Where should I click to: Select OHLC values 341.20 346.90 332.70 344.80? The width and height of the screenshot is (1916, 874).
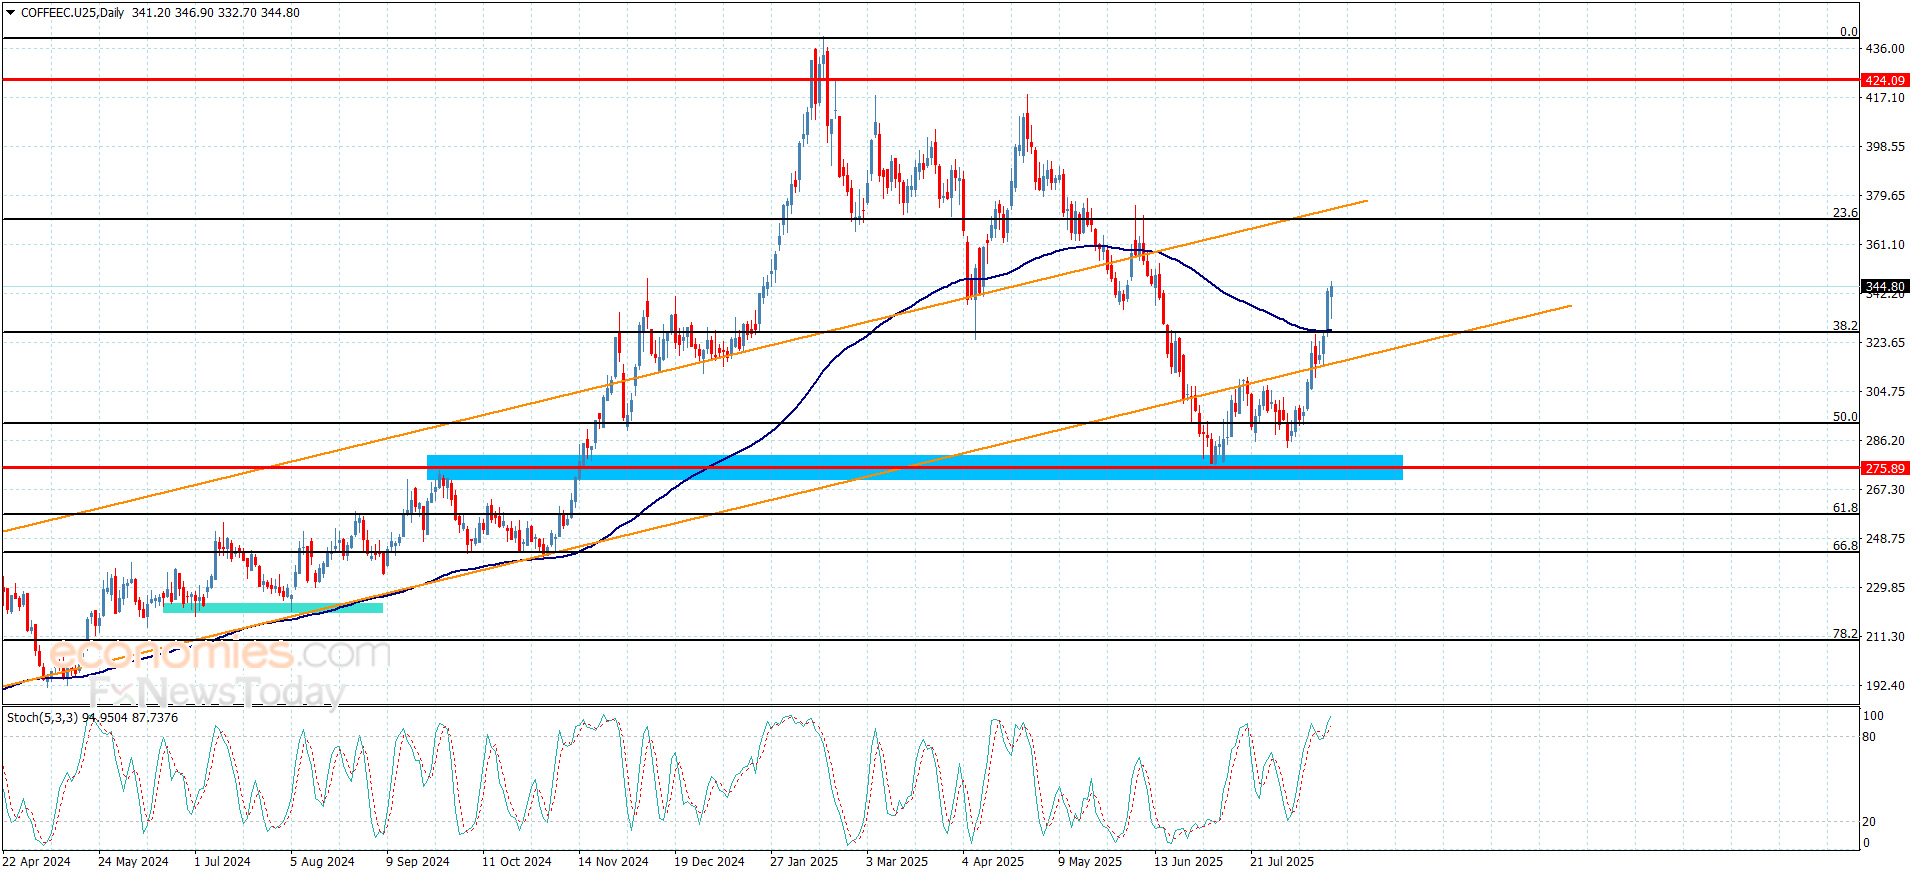click(215, 13)
